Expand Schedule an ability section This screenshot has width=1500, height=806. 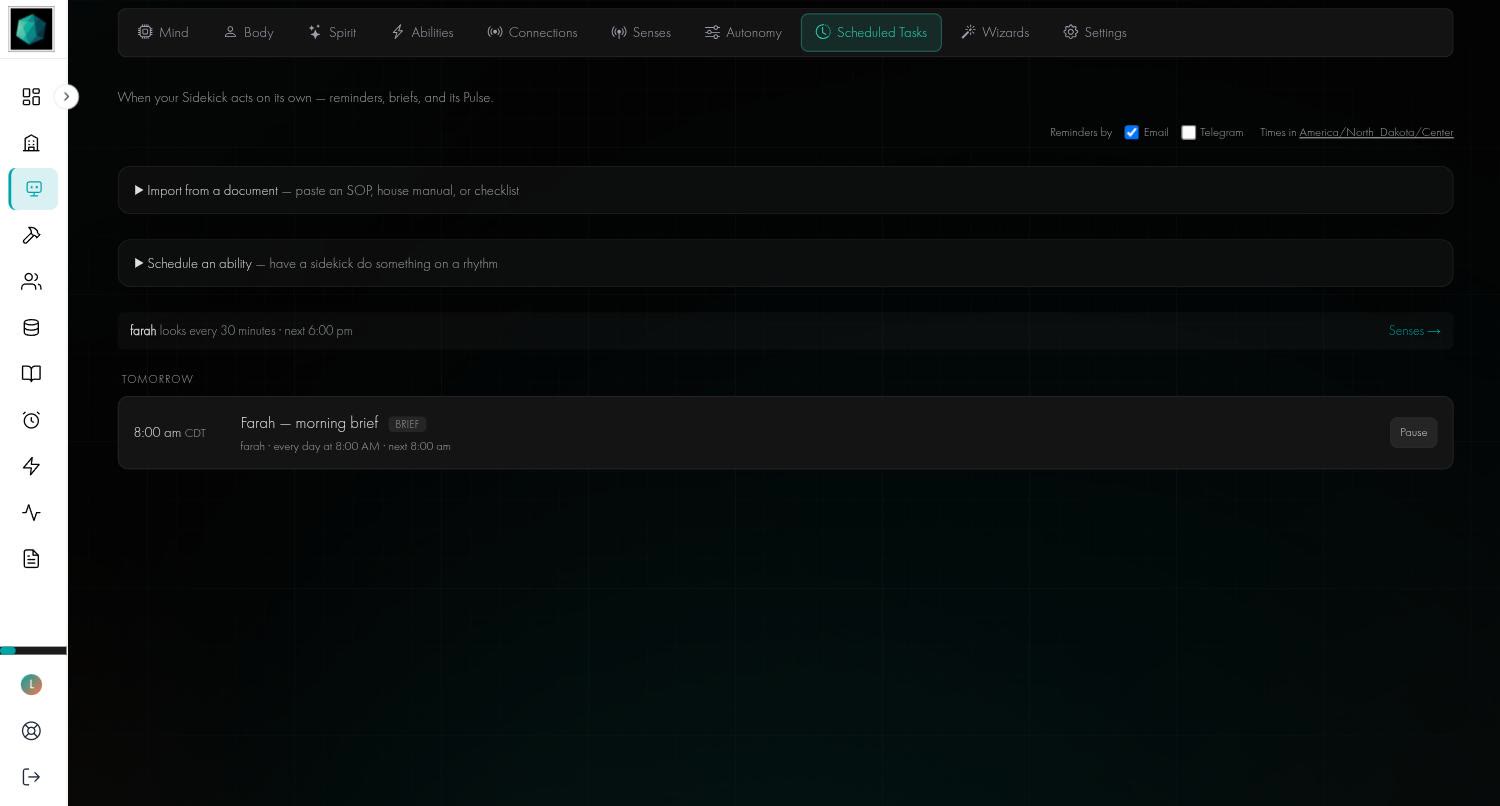pos(785,263)
